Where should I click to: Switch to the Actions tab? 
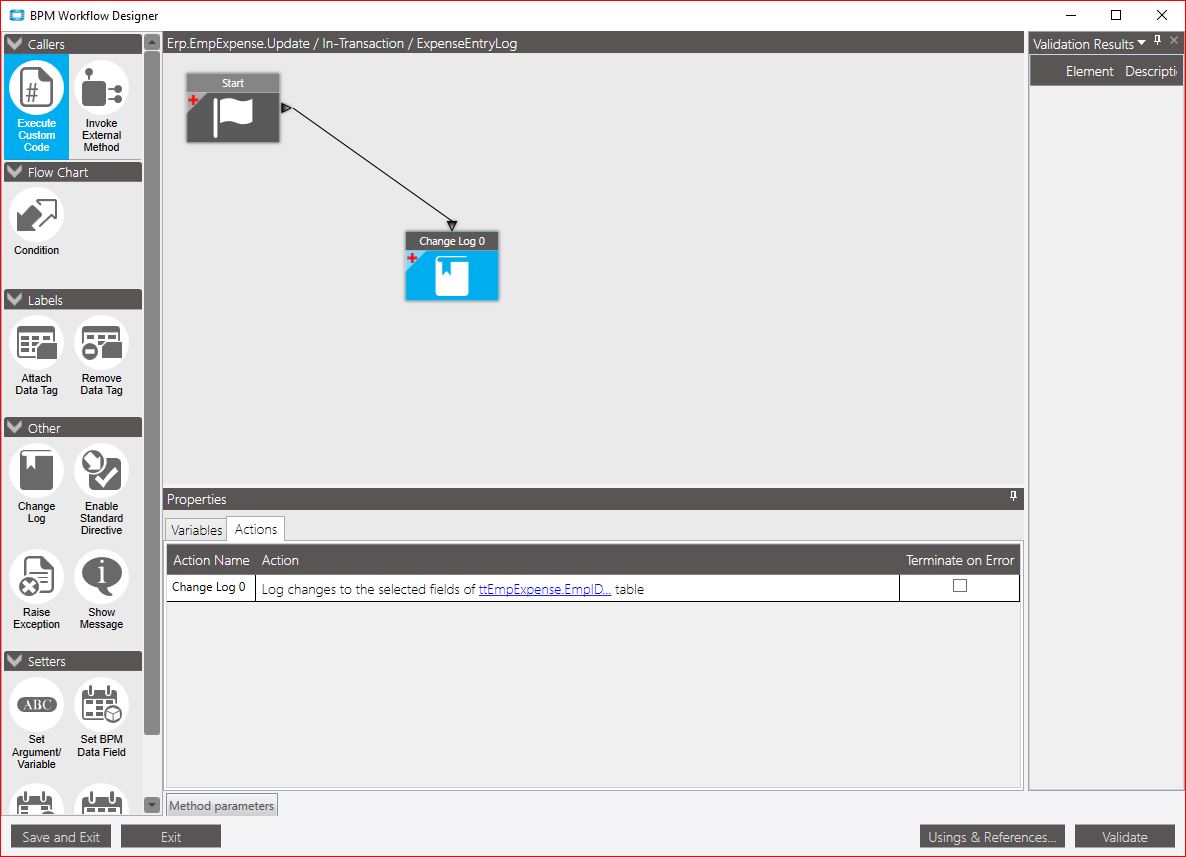coord(256,529)
